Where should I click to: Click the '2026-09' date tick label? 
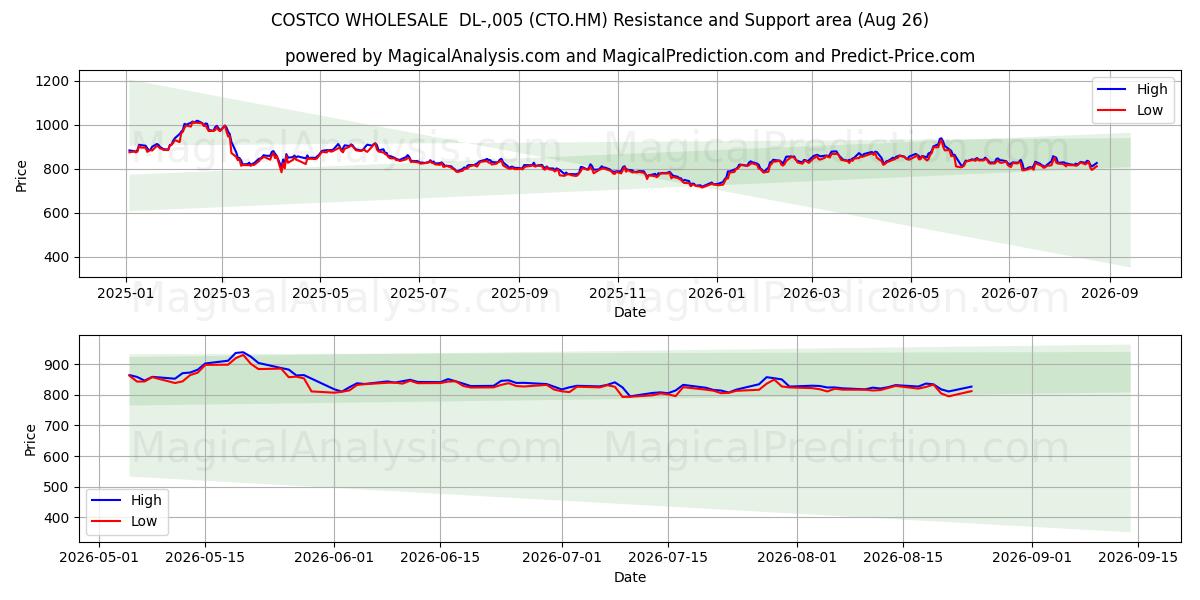point(1108,294)
